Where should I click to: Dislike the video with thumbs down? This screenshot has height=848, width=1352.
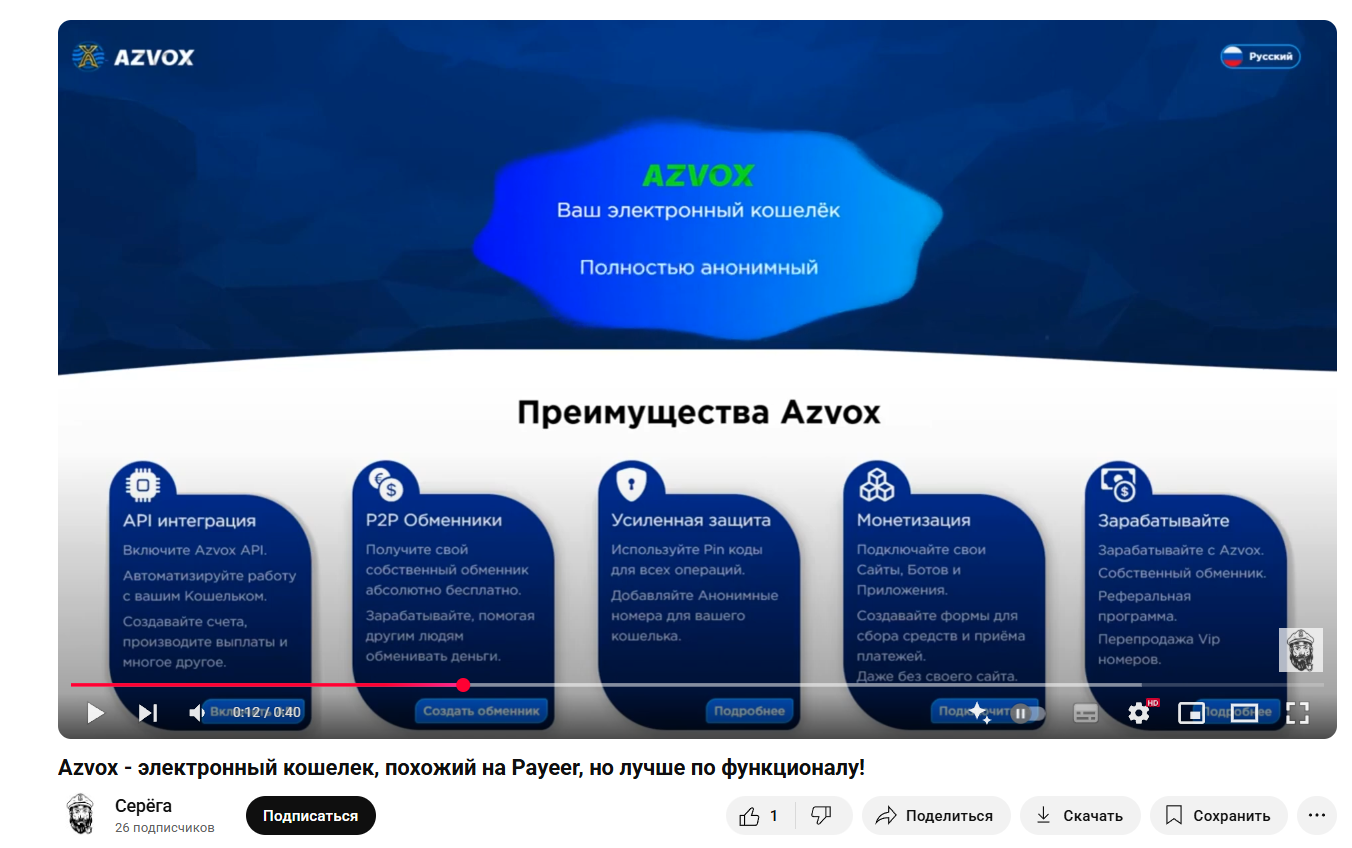[x=822, y=816]
